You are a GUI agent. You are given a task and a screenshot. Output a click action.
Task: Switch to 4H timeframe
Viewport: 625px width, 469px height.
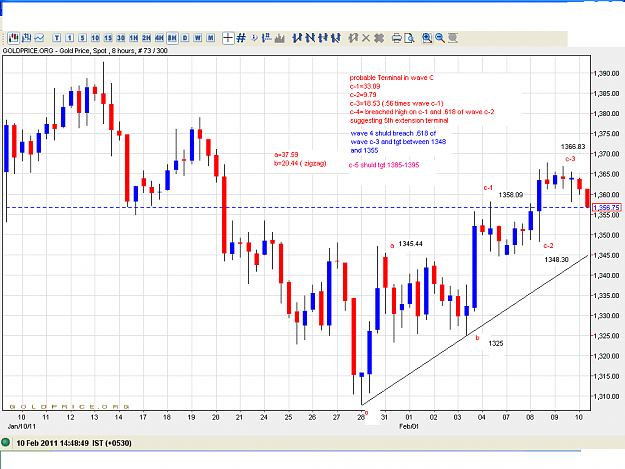tap(159, 38)
